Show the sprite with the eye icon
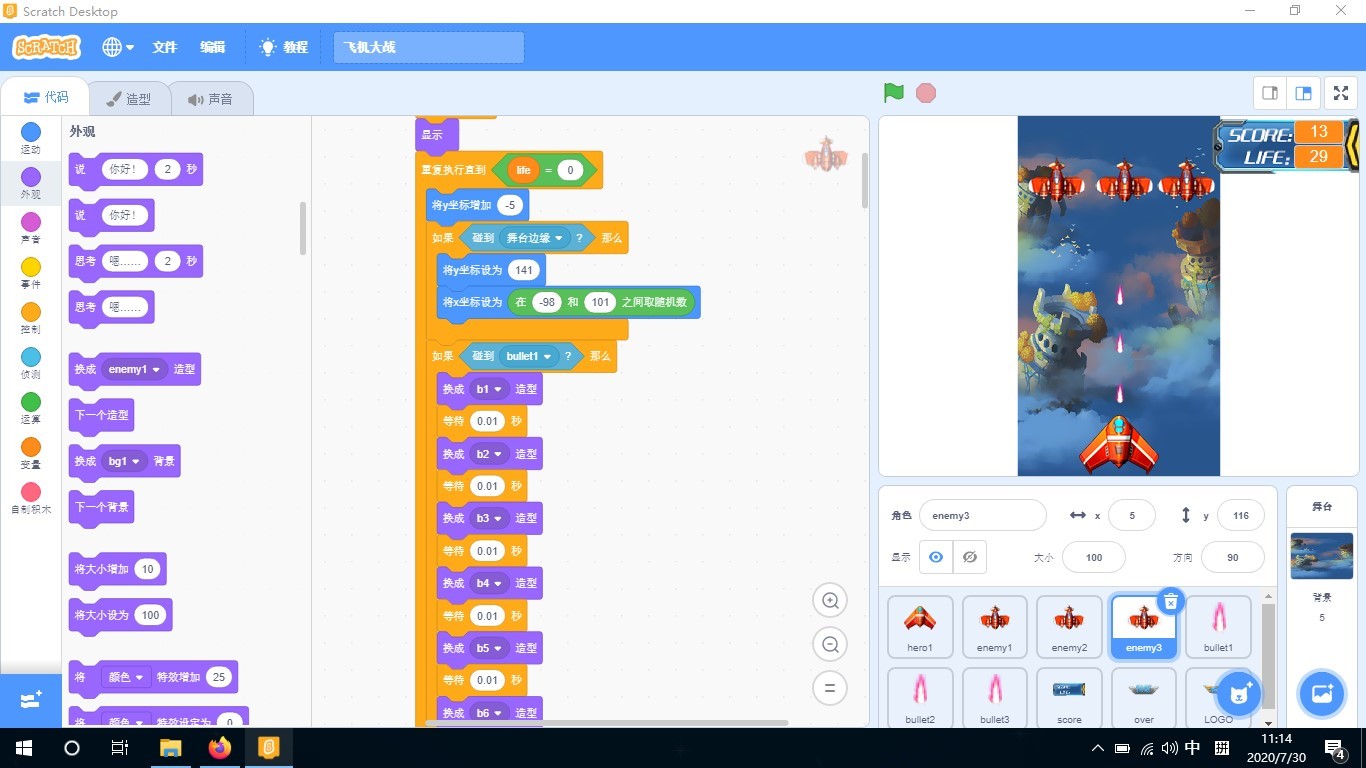This screenshot has width=1366, height=768. click(936, 557)
